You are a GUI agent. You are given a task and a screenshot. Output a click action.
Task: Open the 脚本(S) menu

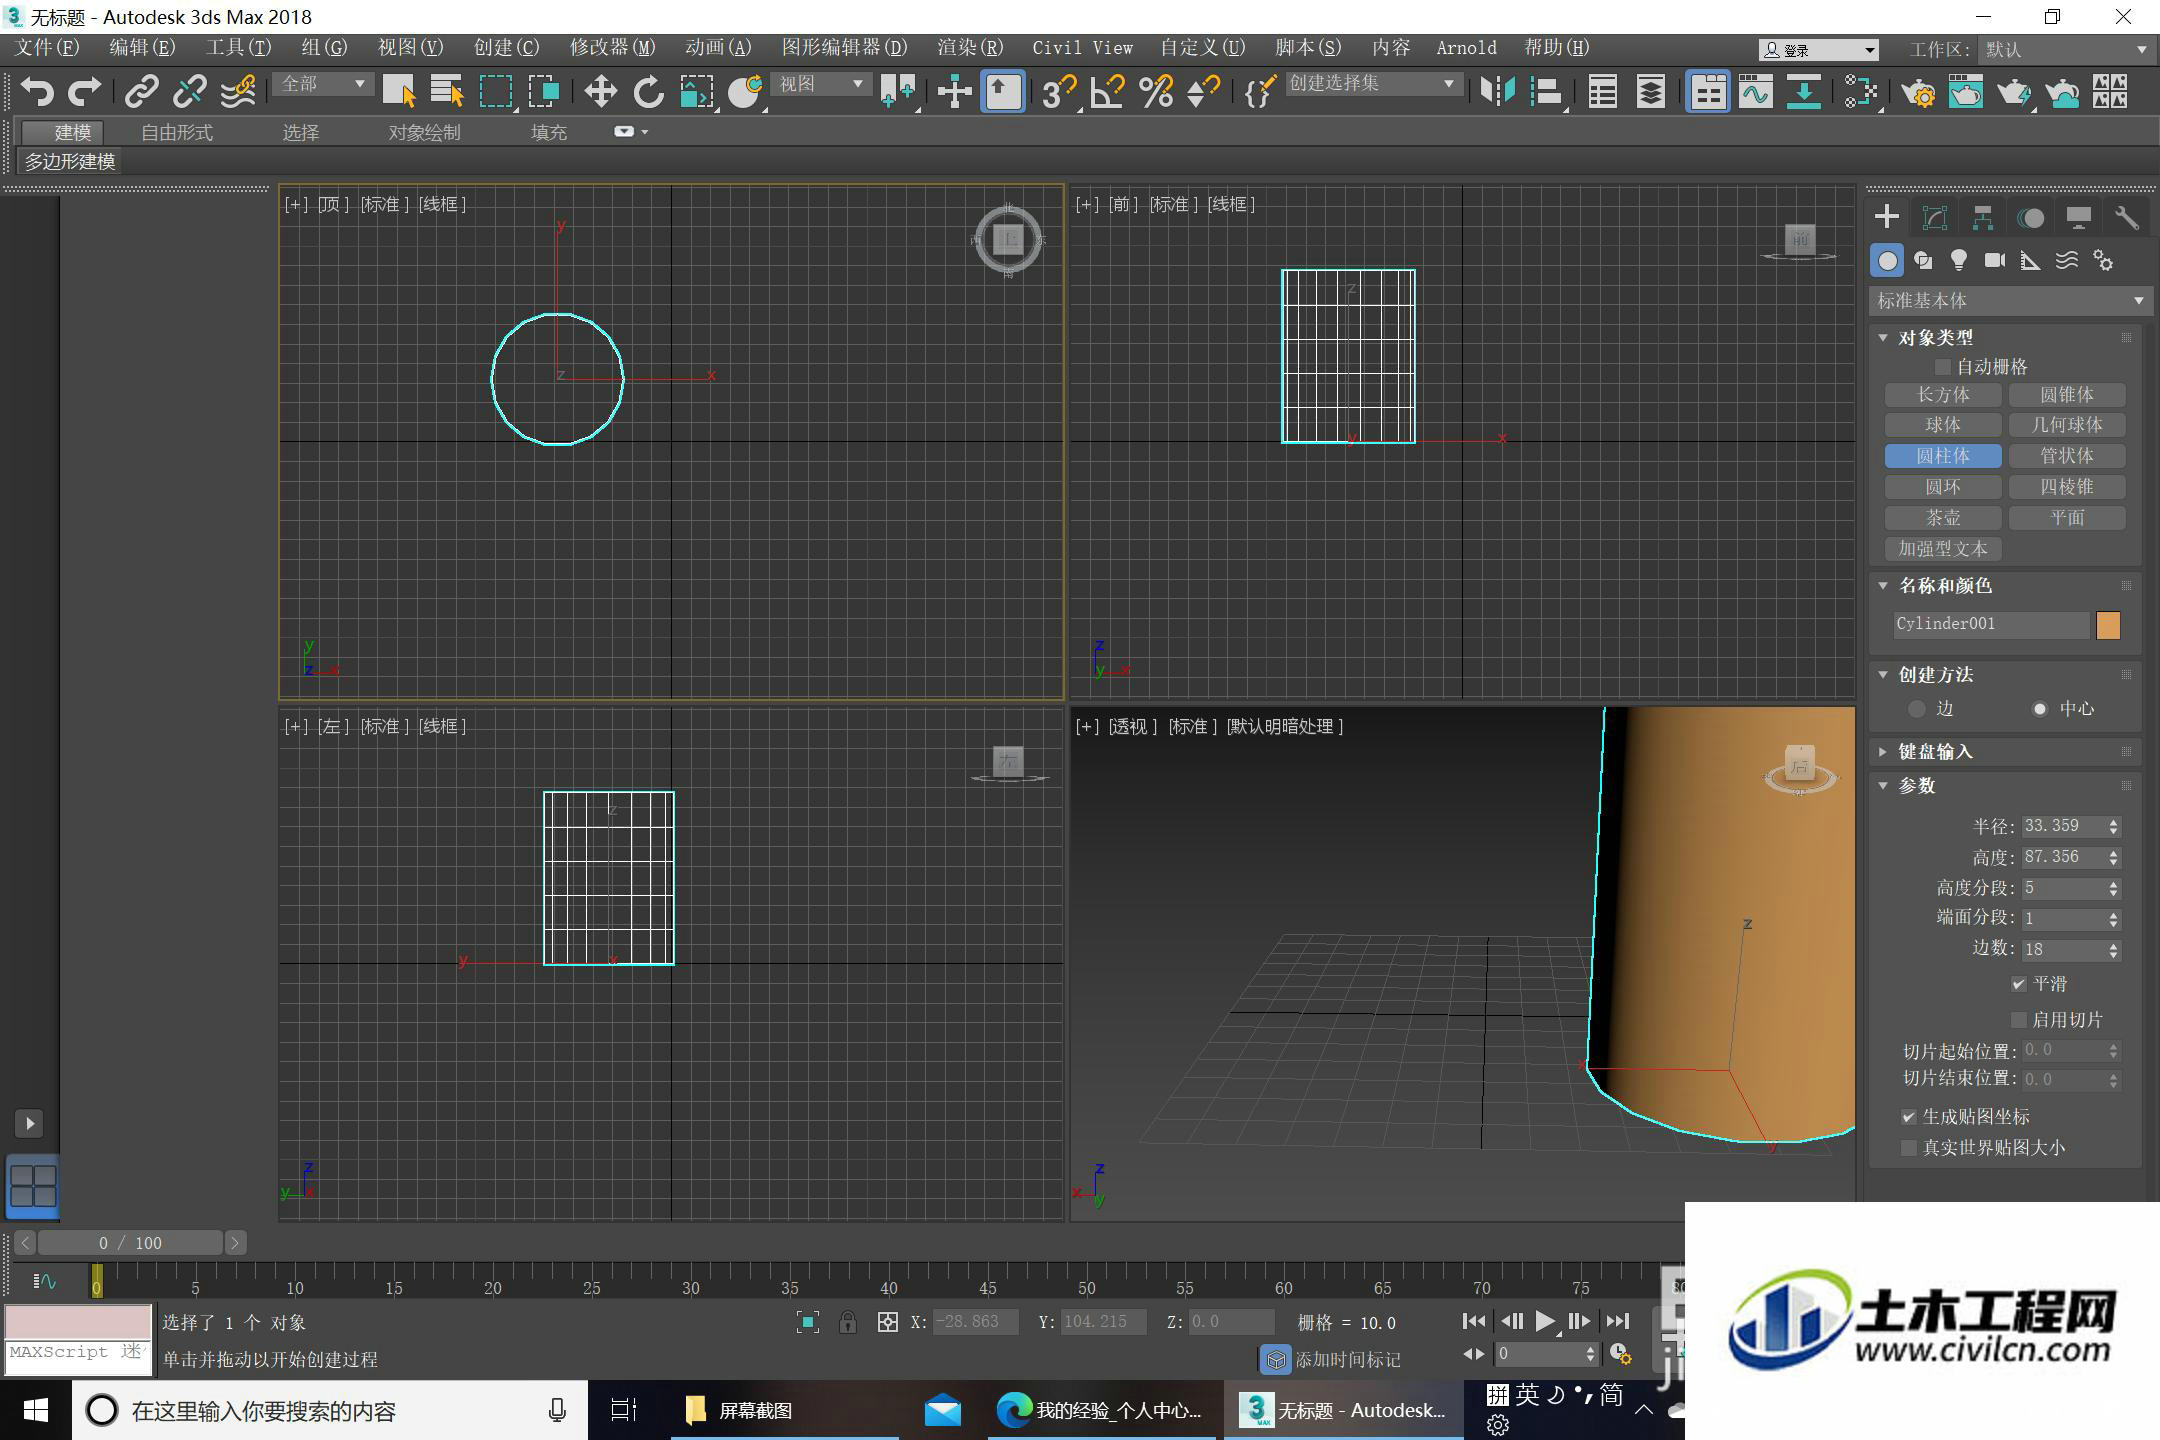click(x=1308, y=48)
